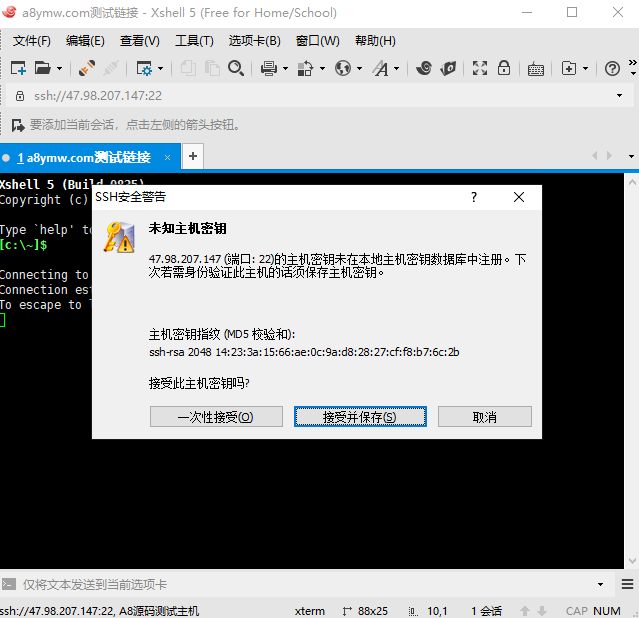Click the Help question mark toolbar icon
Screen dimensions: 639x618
coord(612,68)
